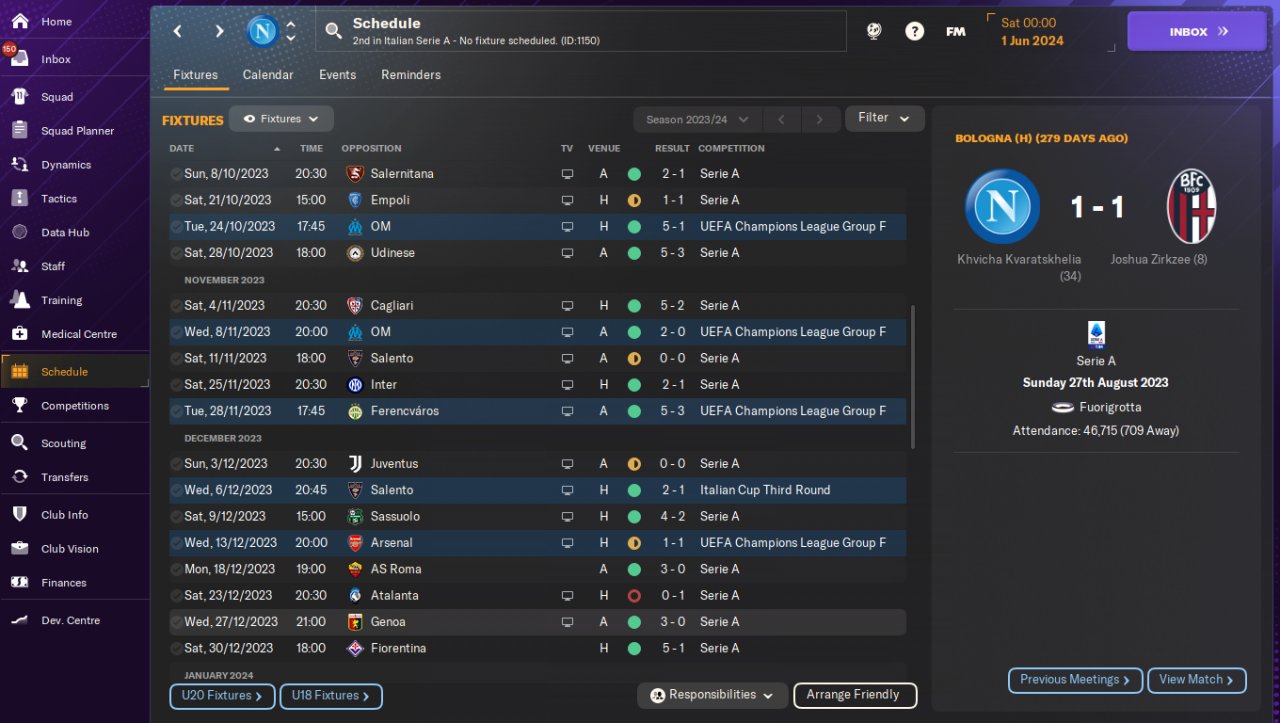Screen dimensions: 1280x723
Task: Open the Data Hub icon
Action: click(x=19, y=233)
